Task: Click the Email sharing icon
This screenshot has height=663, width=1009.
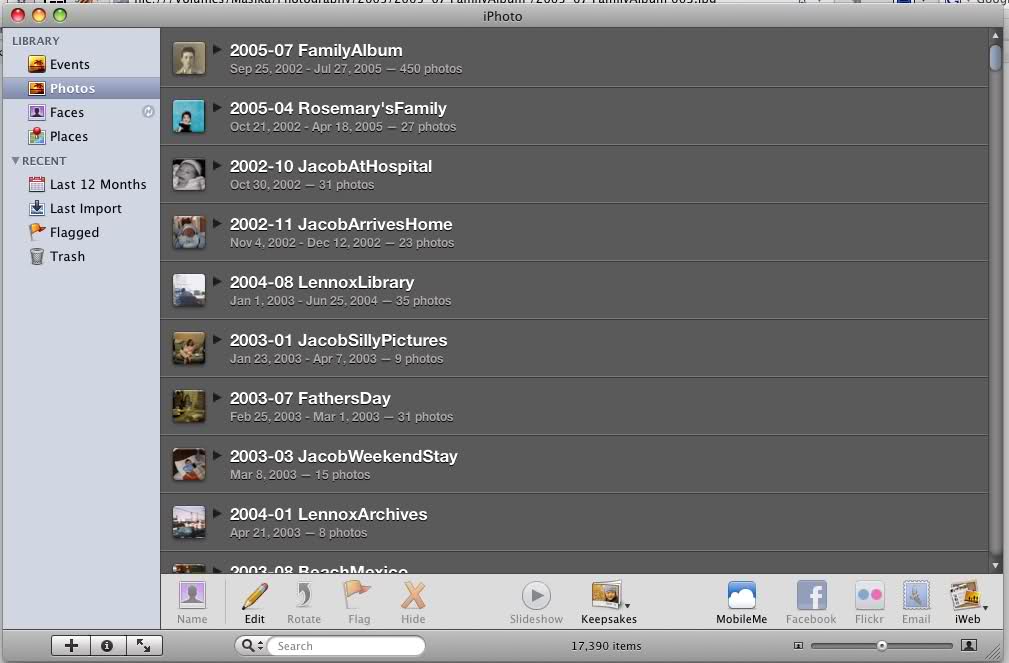Action: (x=916, y=602)
